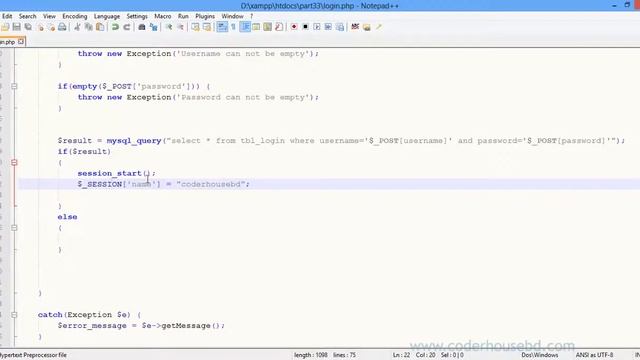Click the green Undo arrow
This screenshot has height=360, width=640.
[x=115, y=27]
